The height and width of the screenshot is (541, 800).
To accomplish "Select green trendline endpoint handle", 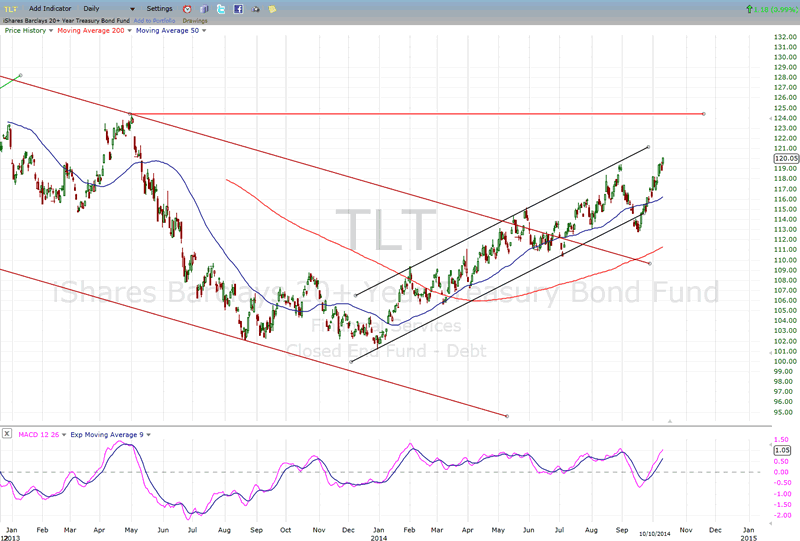I will [20, 76].
